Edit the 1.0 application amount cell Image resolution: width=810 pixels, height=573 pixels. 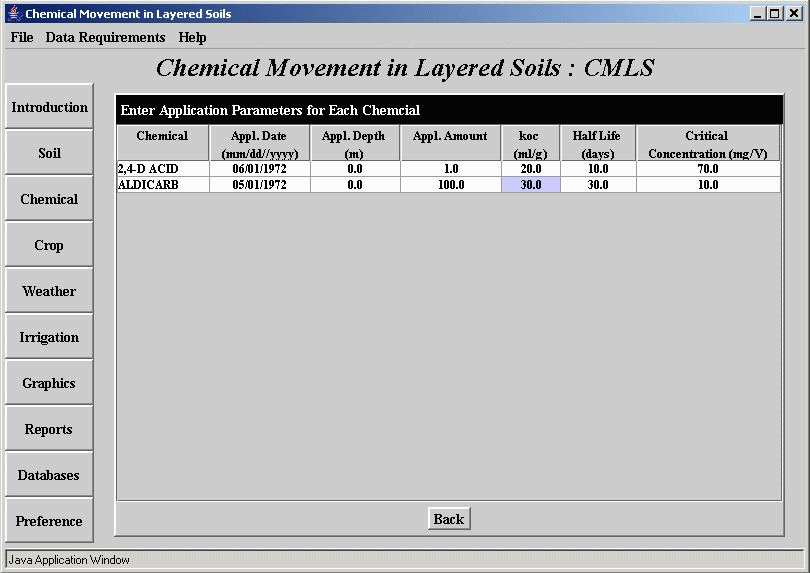click(450, 169)
